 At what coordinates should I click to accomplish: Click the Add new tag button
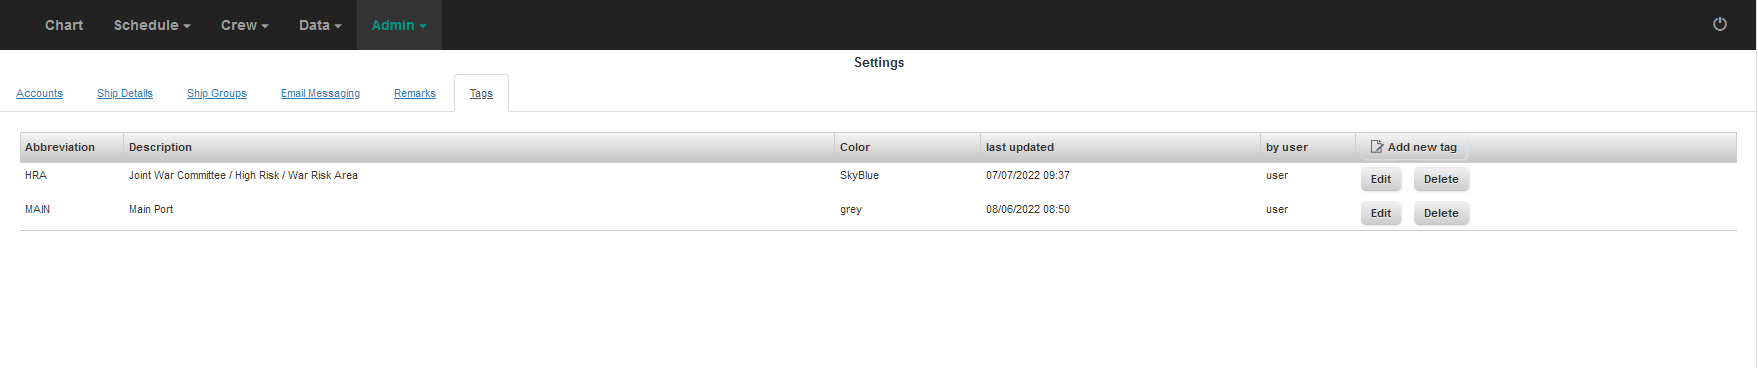1413,147
